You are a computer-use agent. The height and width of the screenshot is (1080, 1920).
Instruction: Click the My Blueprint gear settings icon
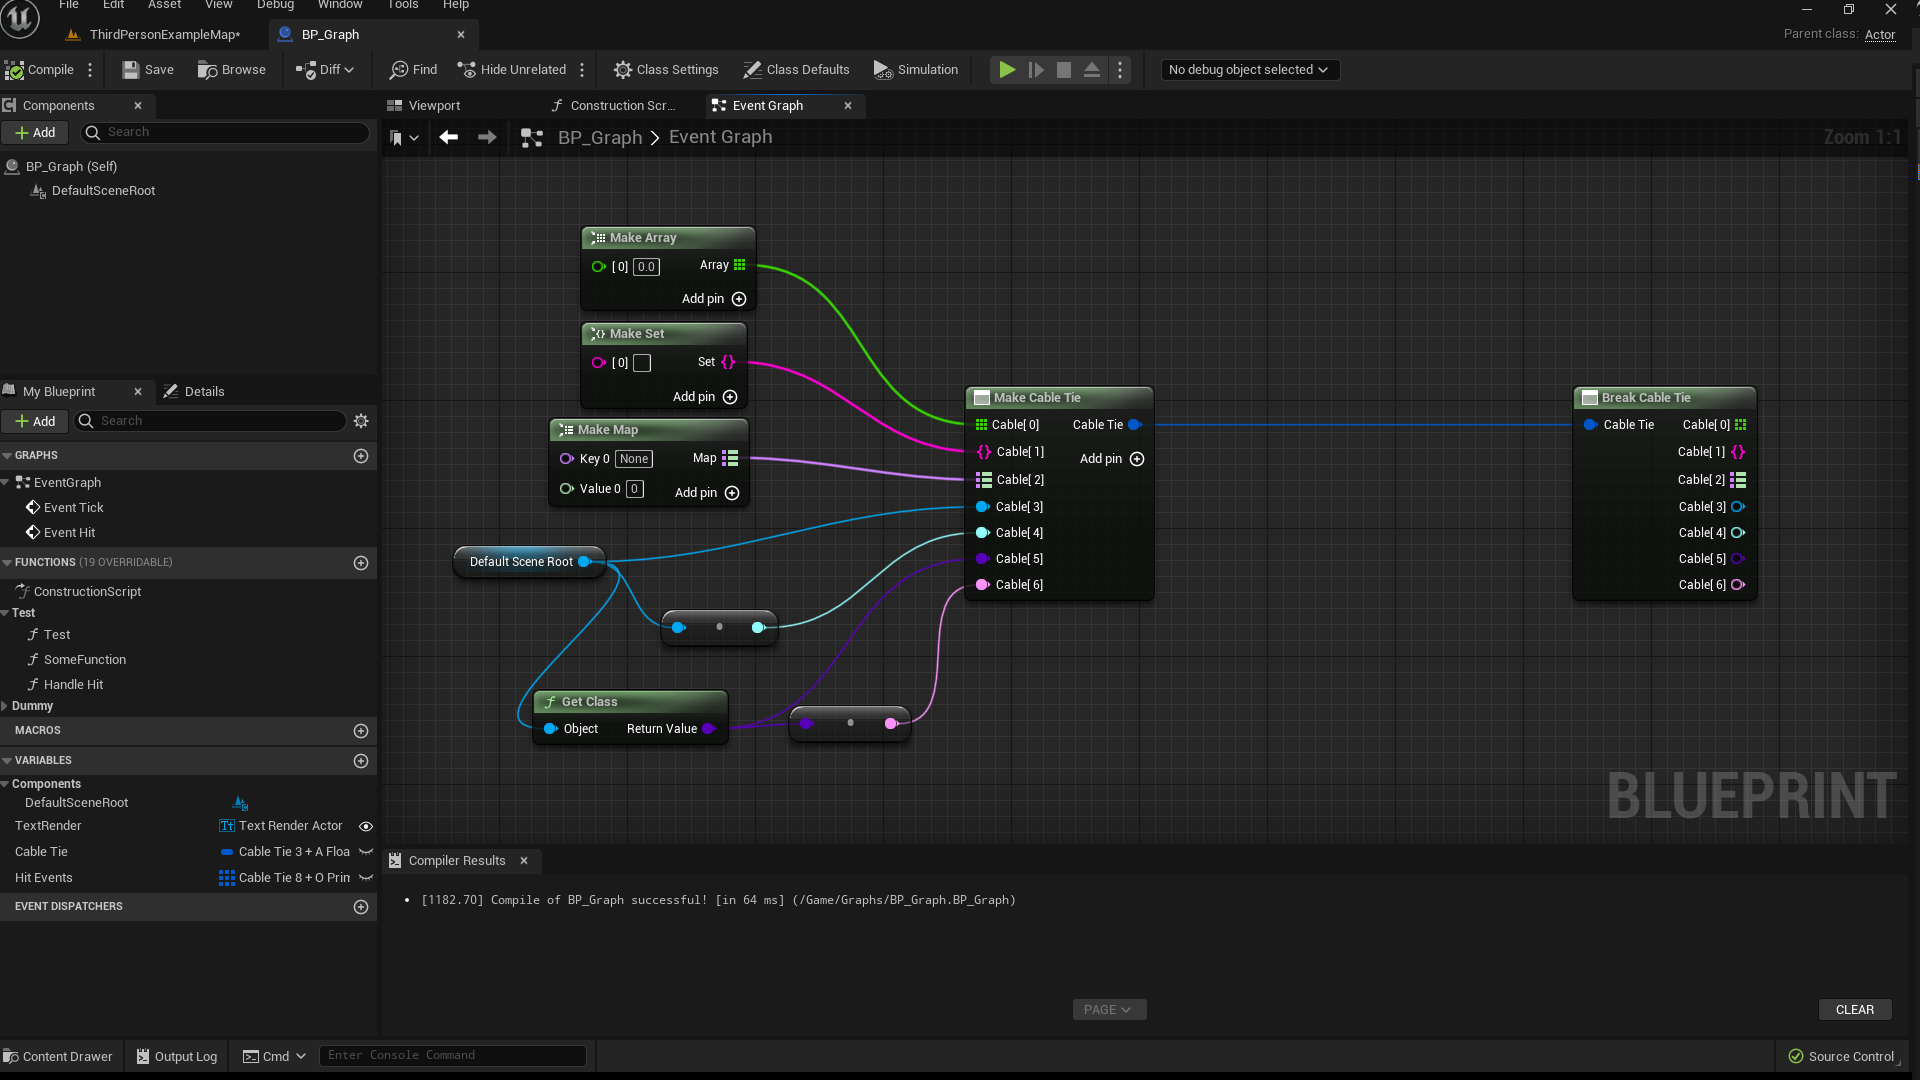tap(361, 421)
